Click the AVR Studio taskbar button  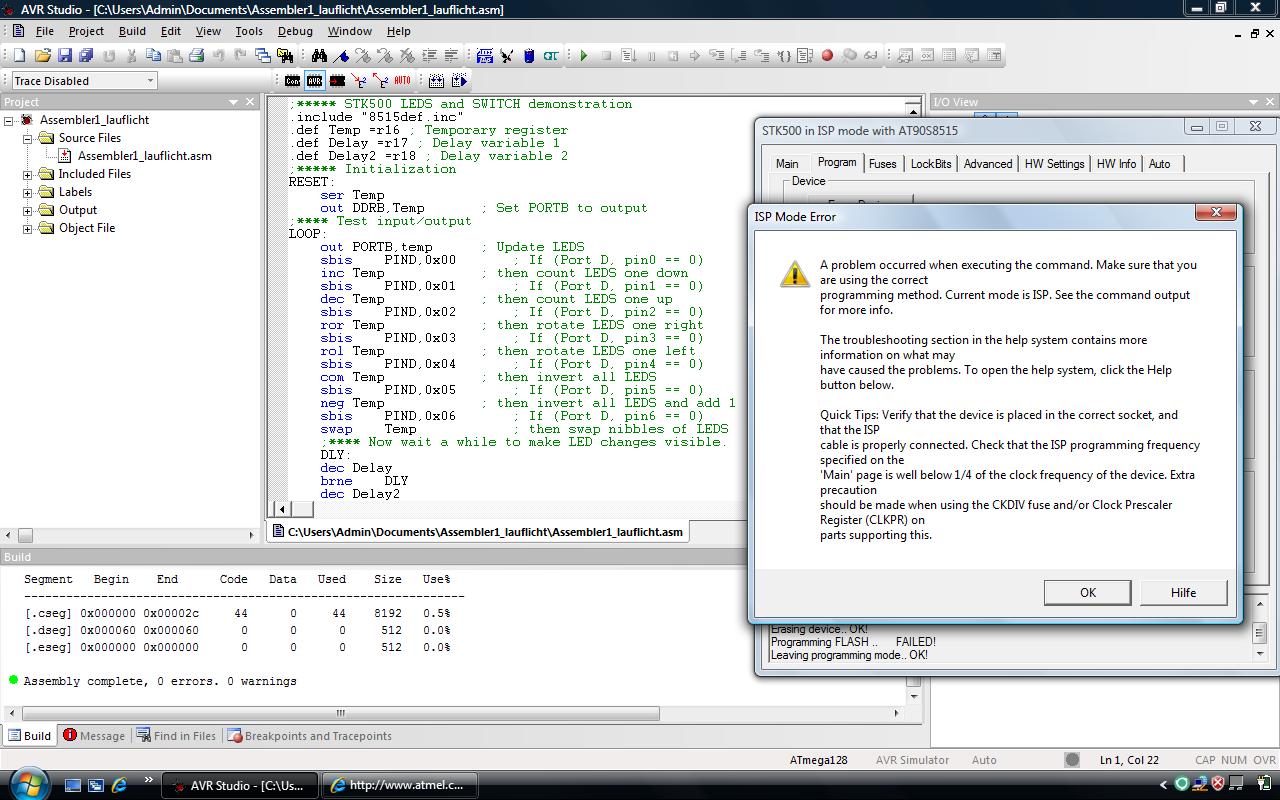click(240, 785)
